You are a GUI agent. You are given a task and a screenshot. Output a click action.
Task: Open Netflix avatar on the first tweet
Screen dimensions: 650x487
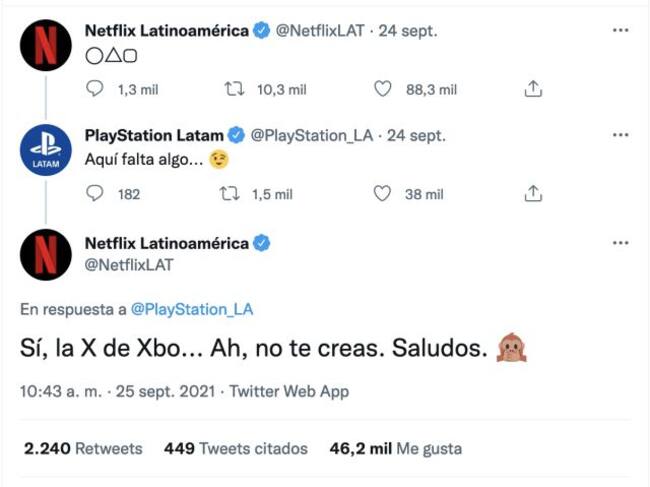click(x=45, y=46)
